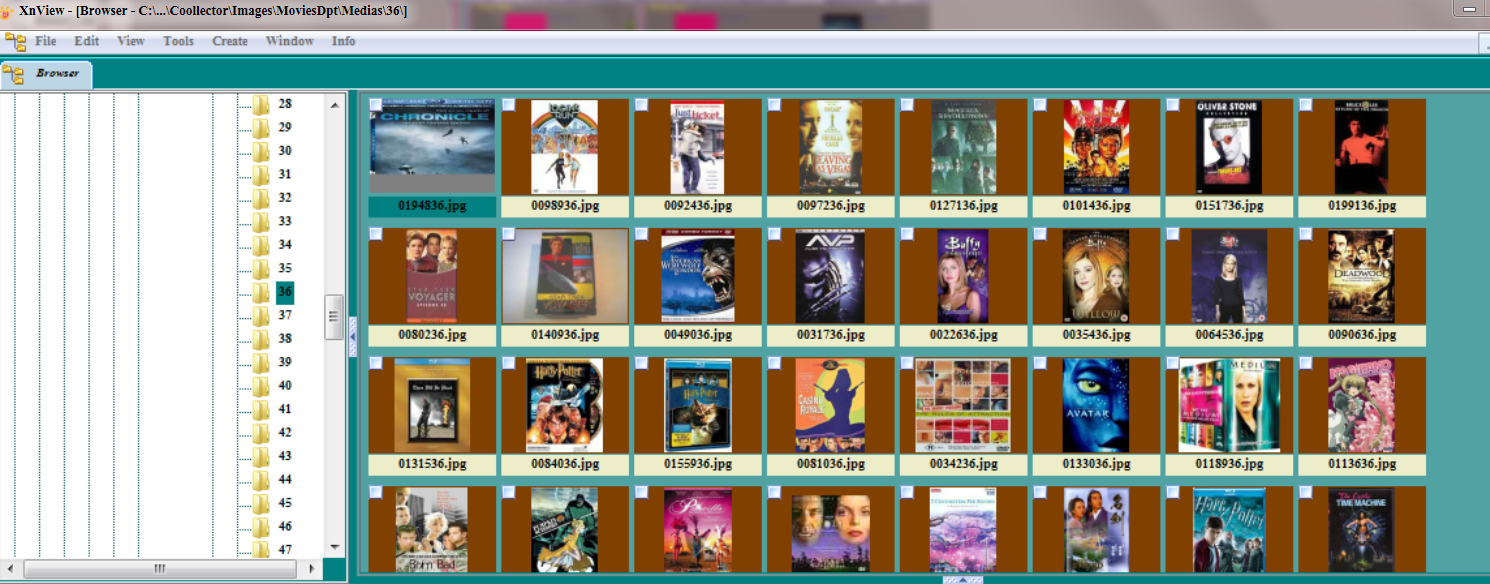Viewport: 1490px width, 584px height.
Task: Click folder tree scrollbar up arrow
Action: [x=335, y=104]
